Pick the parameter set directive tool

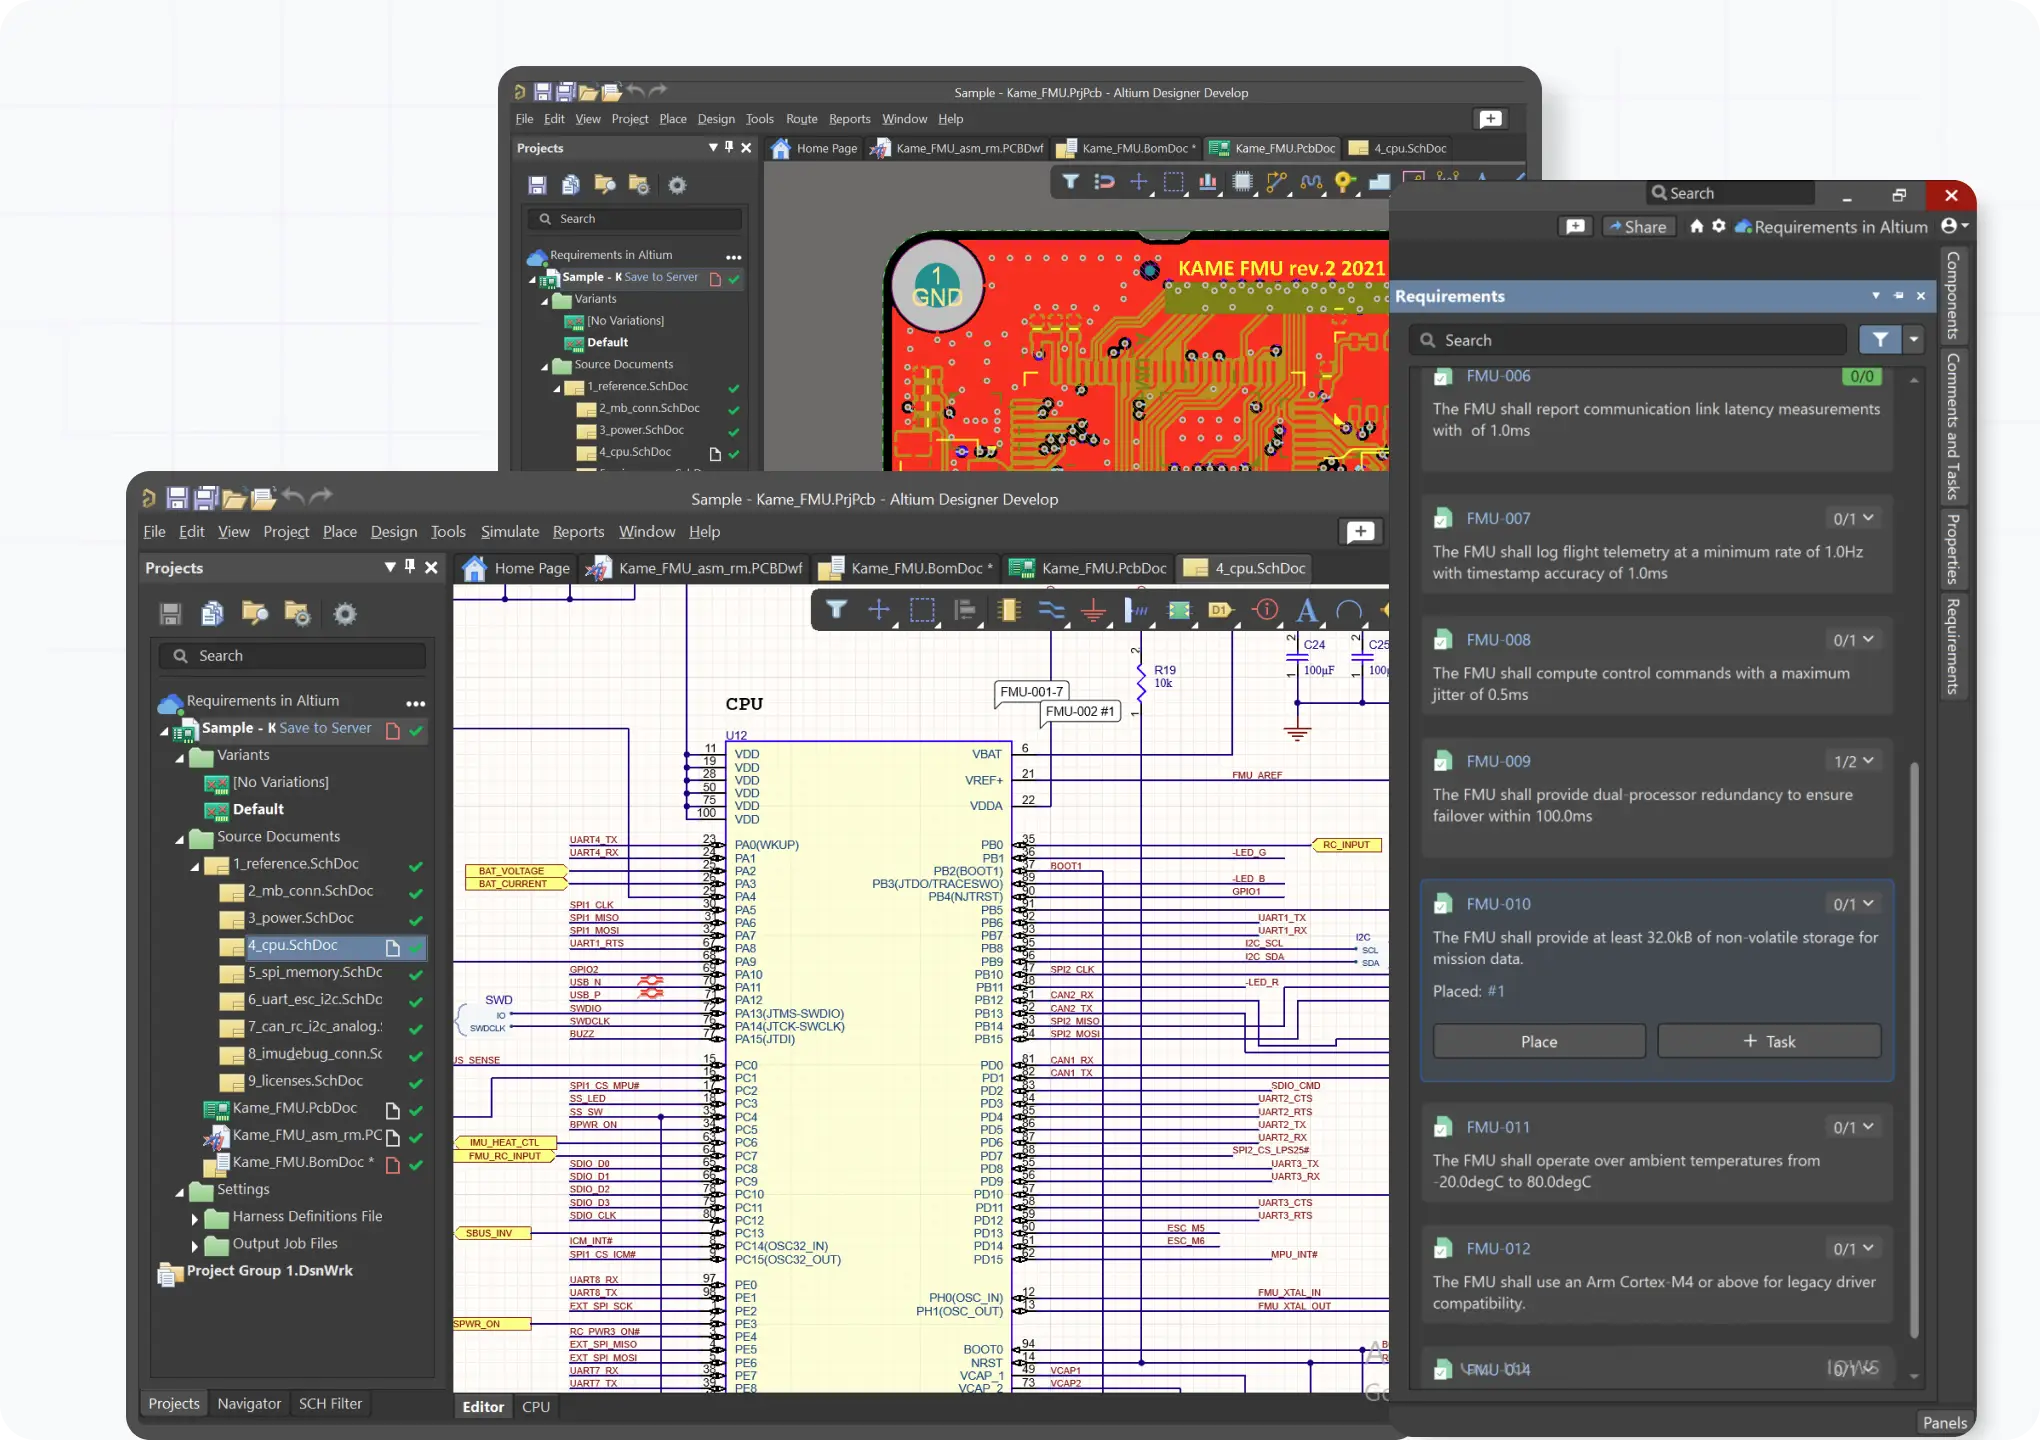[x=1265, y=609]
